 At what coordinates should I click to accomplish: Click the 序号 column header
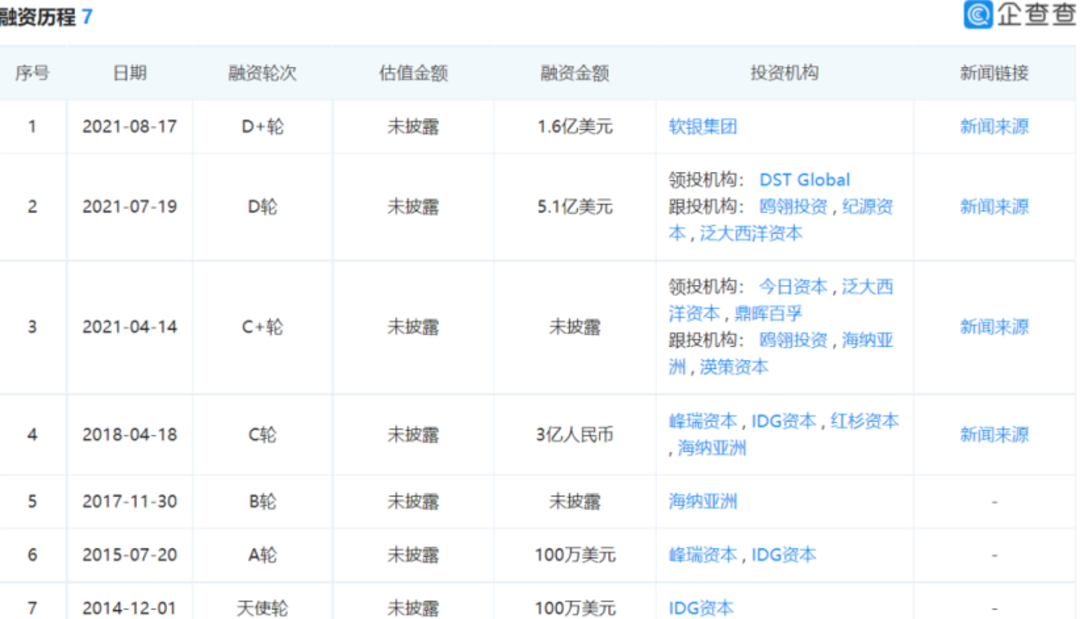[x=32, y=73]
